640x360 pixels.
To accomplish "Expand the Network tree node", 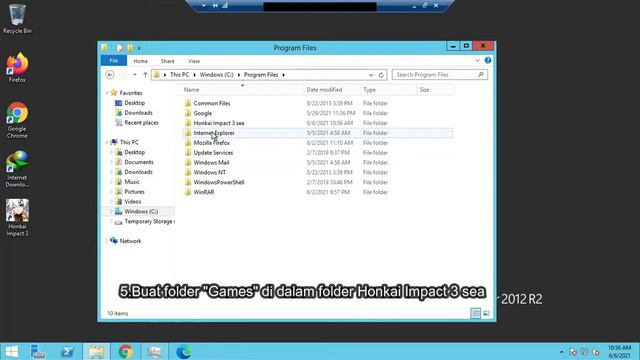I will [x=107, y=241].
